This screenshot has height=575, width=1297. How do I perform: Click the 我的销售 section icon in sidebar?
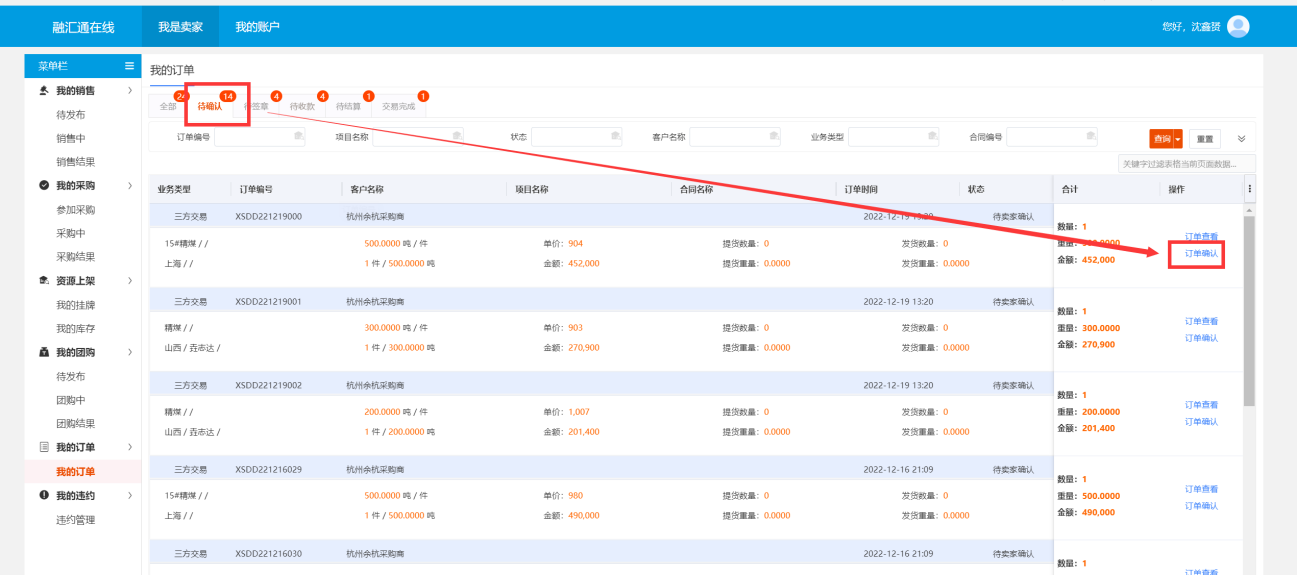point(43,91)
